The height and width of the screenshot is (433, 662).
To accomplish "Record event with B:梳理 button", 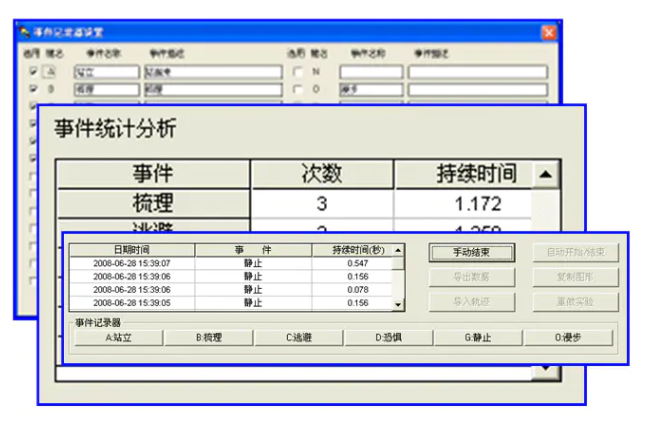I will click(209, 338).
